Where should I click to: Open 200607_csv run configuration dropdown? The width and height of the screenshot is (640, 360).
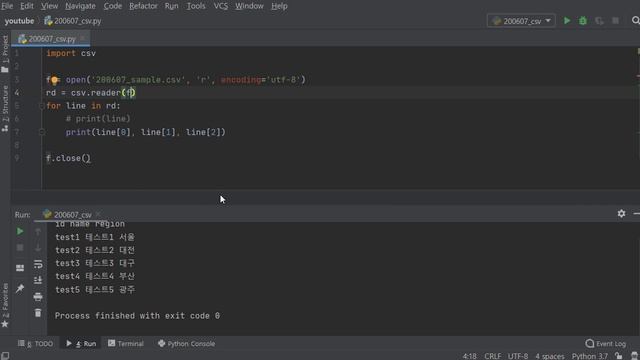521,21
